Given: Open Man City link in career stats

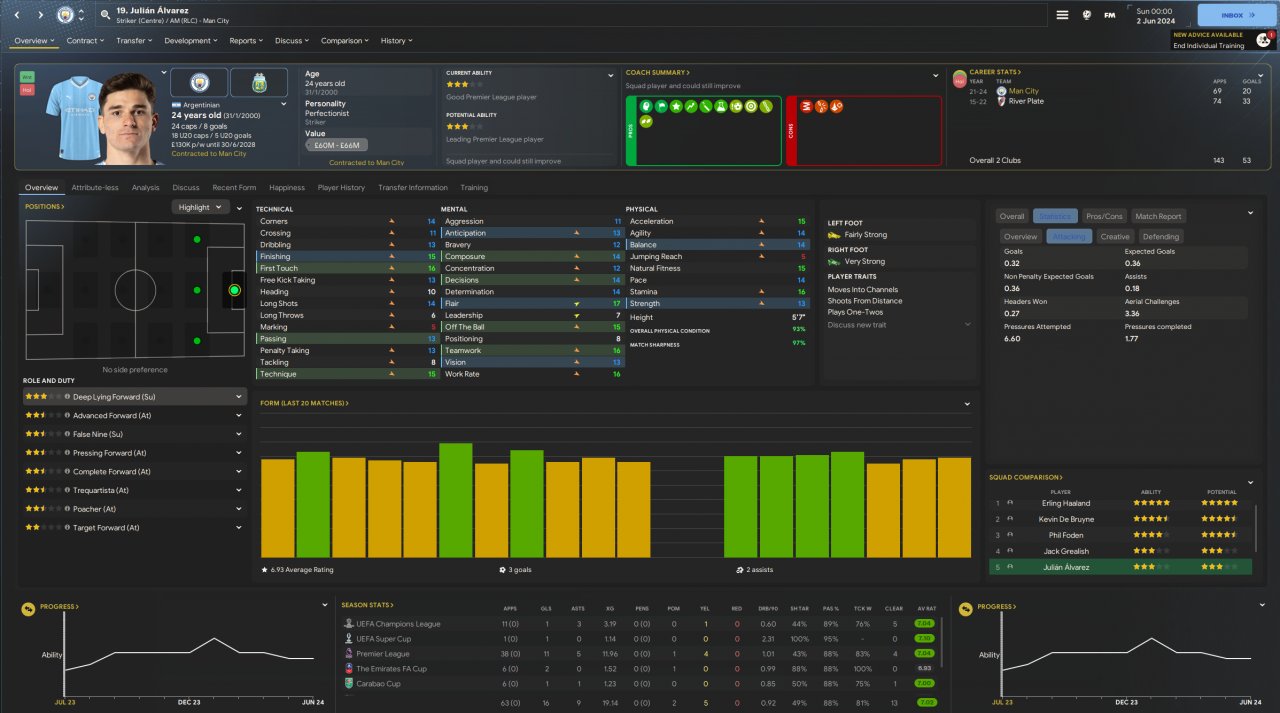Looking at the screenshot, I should coord(1023,91).
